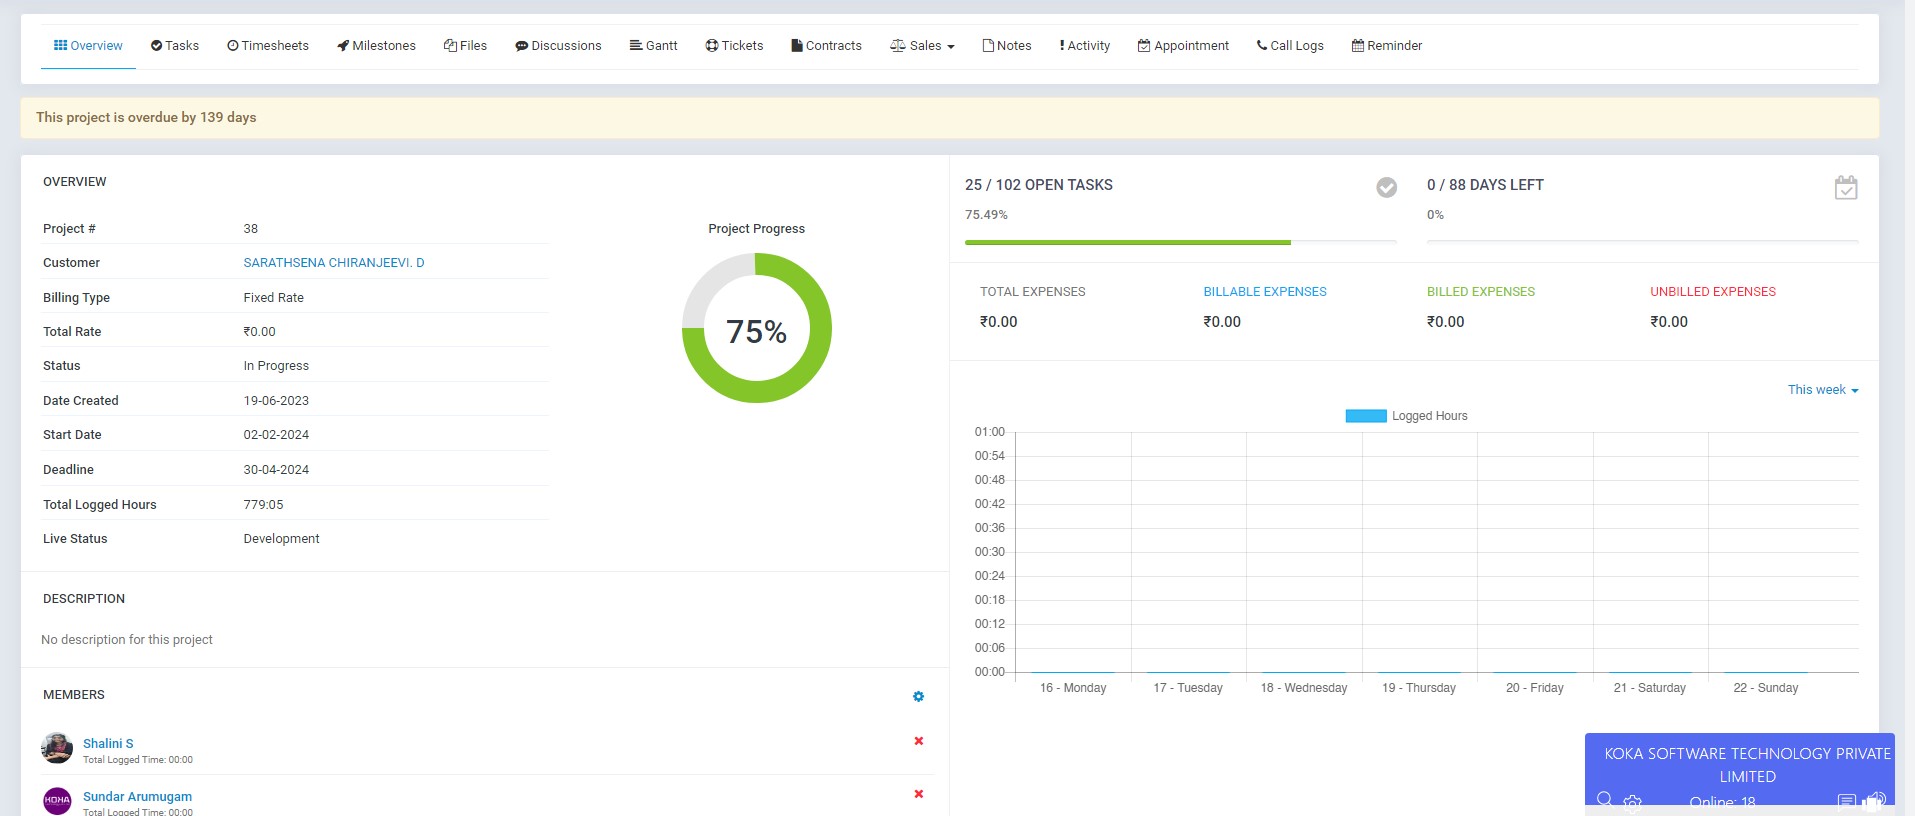This screenshot has height=816, width=1915.
Task: Expand the Sales dropdown menu
Action: click(x=922, y=46)
